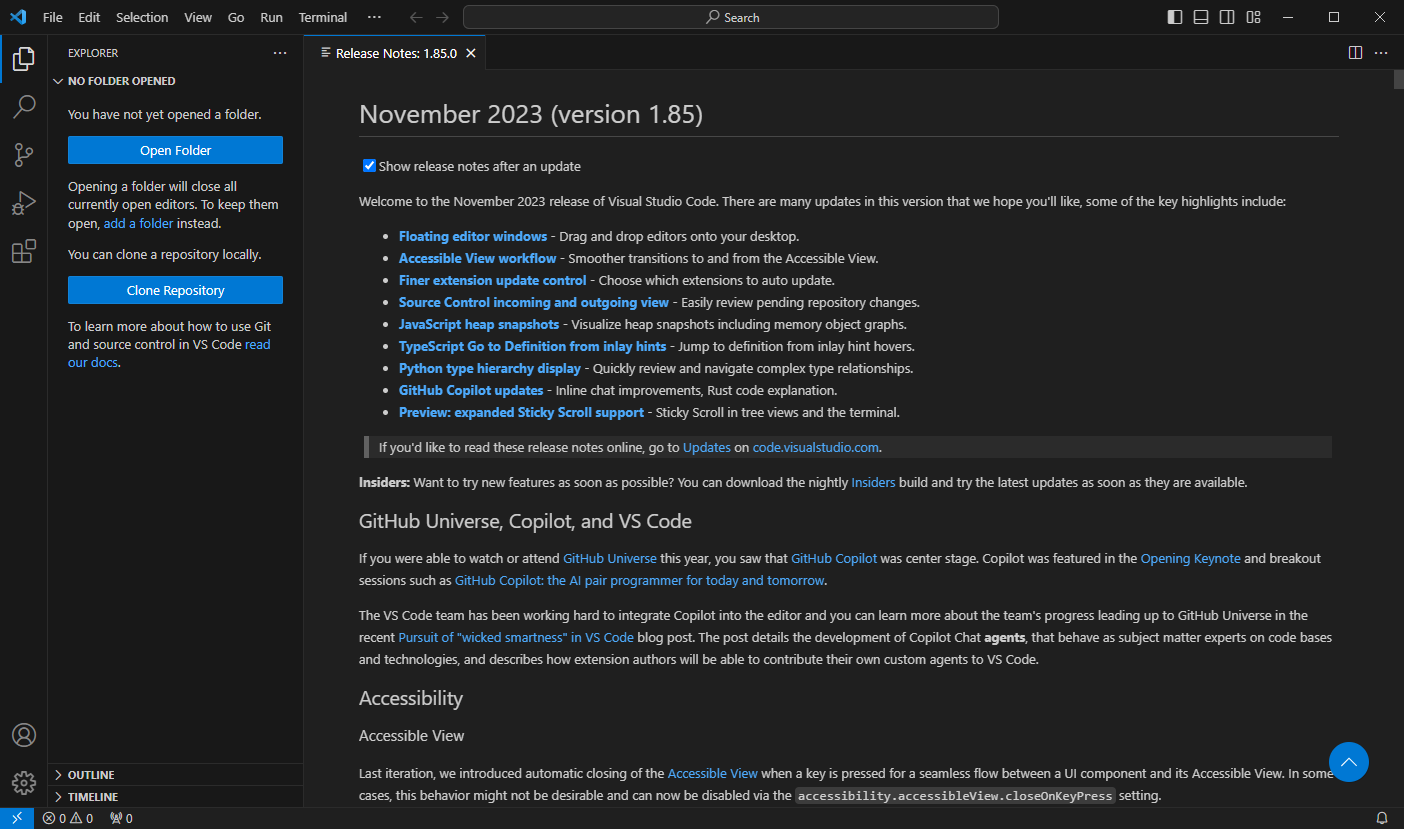The height and width of the screenshot is (829, 1404).
Task: Click the Updates link
Action: [707, 447]
